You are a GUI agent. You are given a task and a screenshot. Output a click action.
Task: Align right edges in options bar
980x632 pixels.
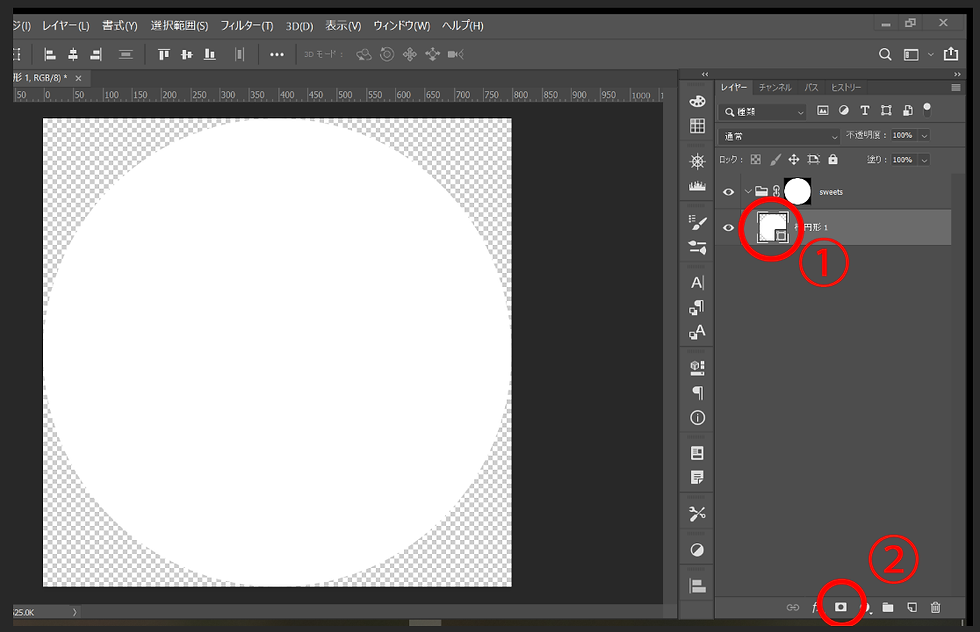coord(96,55)
